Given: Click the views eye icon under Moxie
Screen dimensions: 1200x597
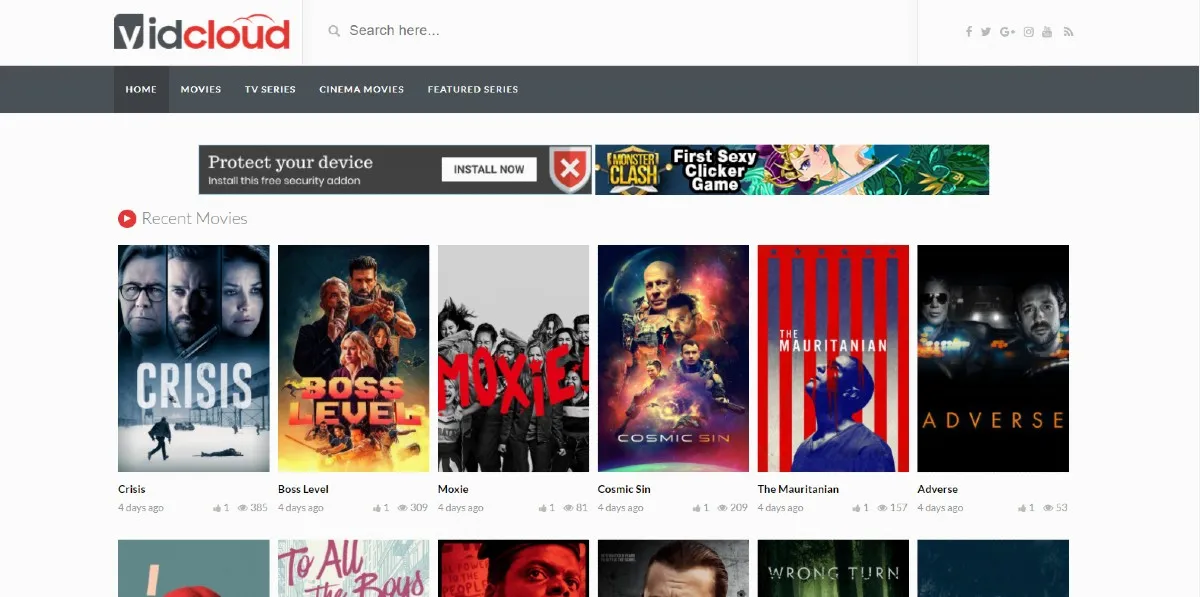Looking at the screenshot, I should 569,508.
